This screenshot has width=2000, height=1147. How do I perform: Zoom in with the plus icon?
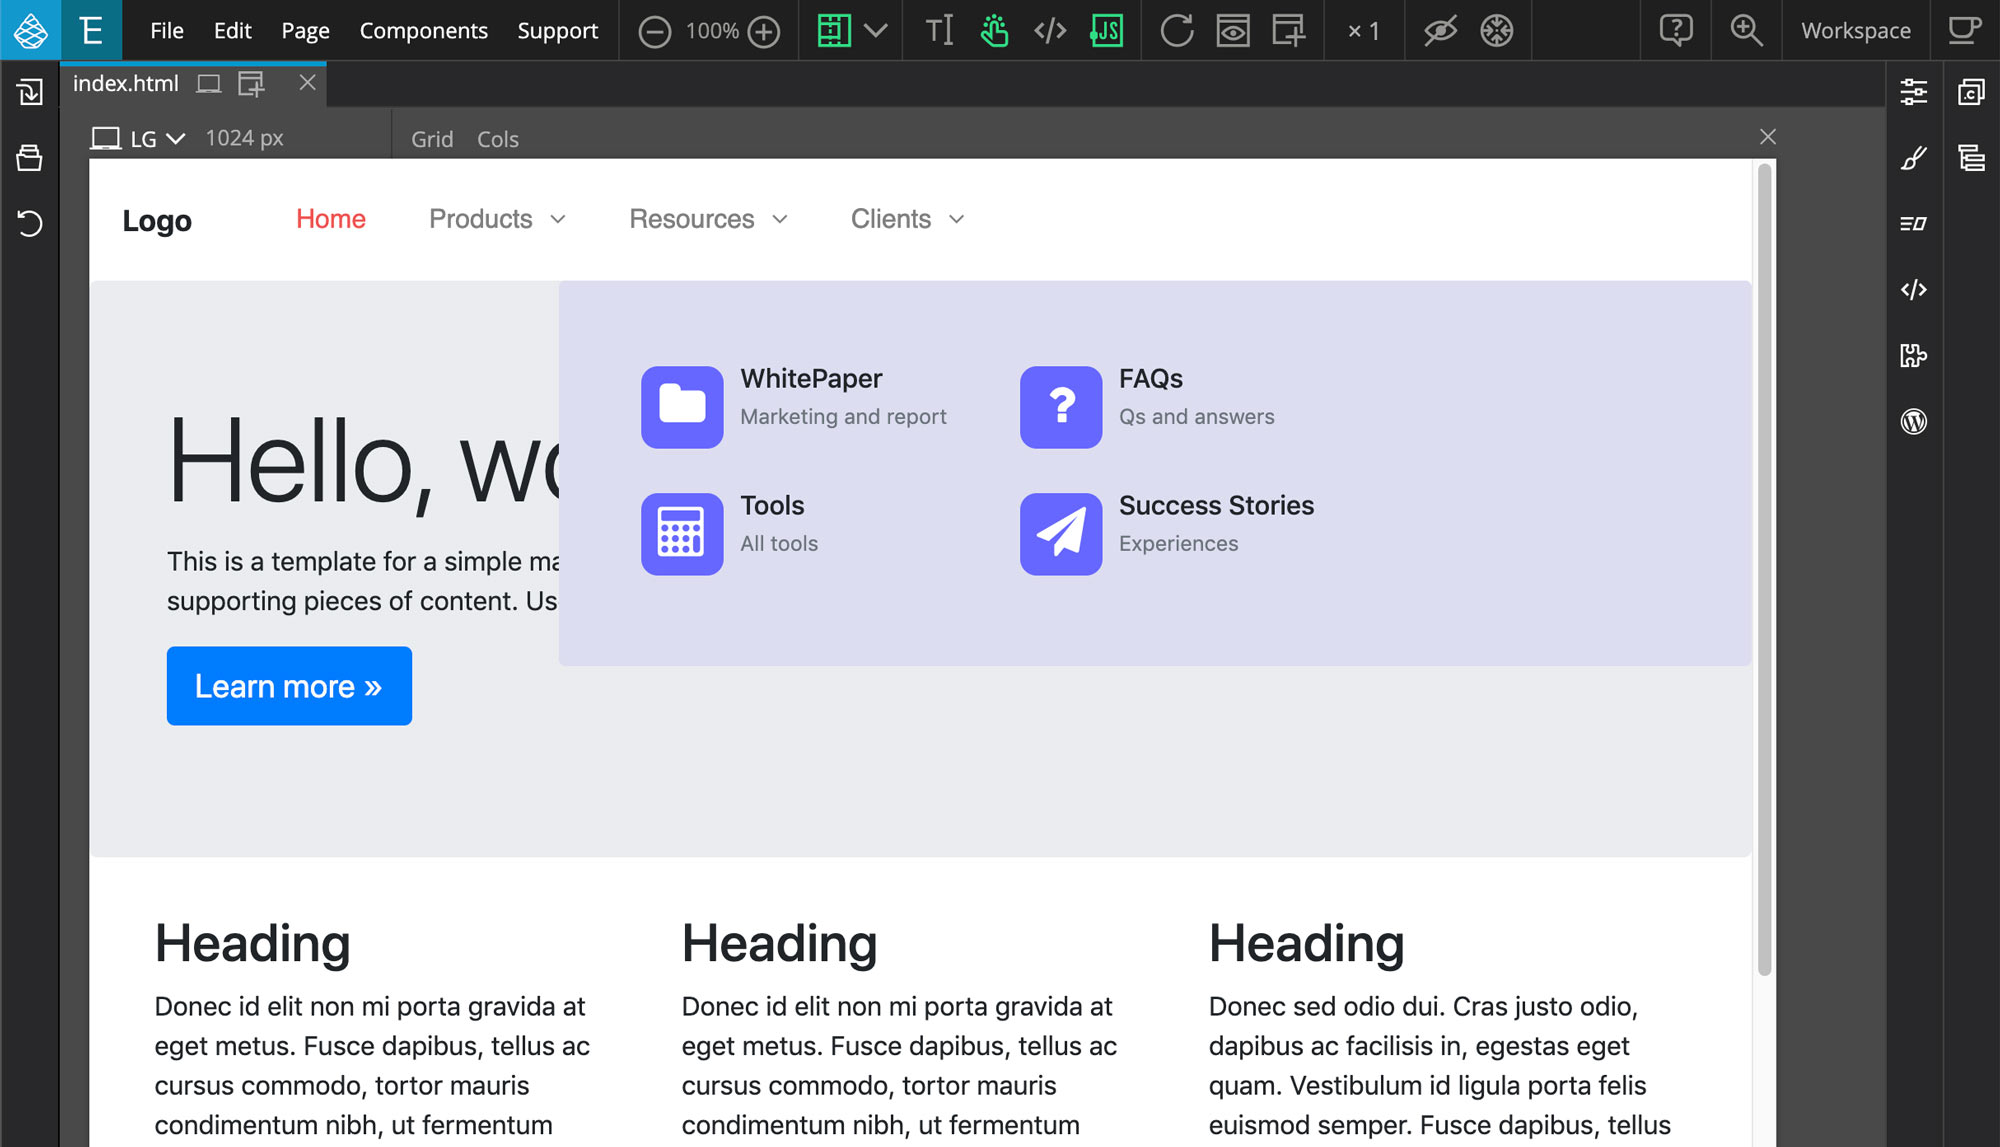(764, 31)
